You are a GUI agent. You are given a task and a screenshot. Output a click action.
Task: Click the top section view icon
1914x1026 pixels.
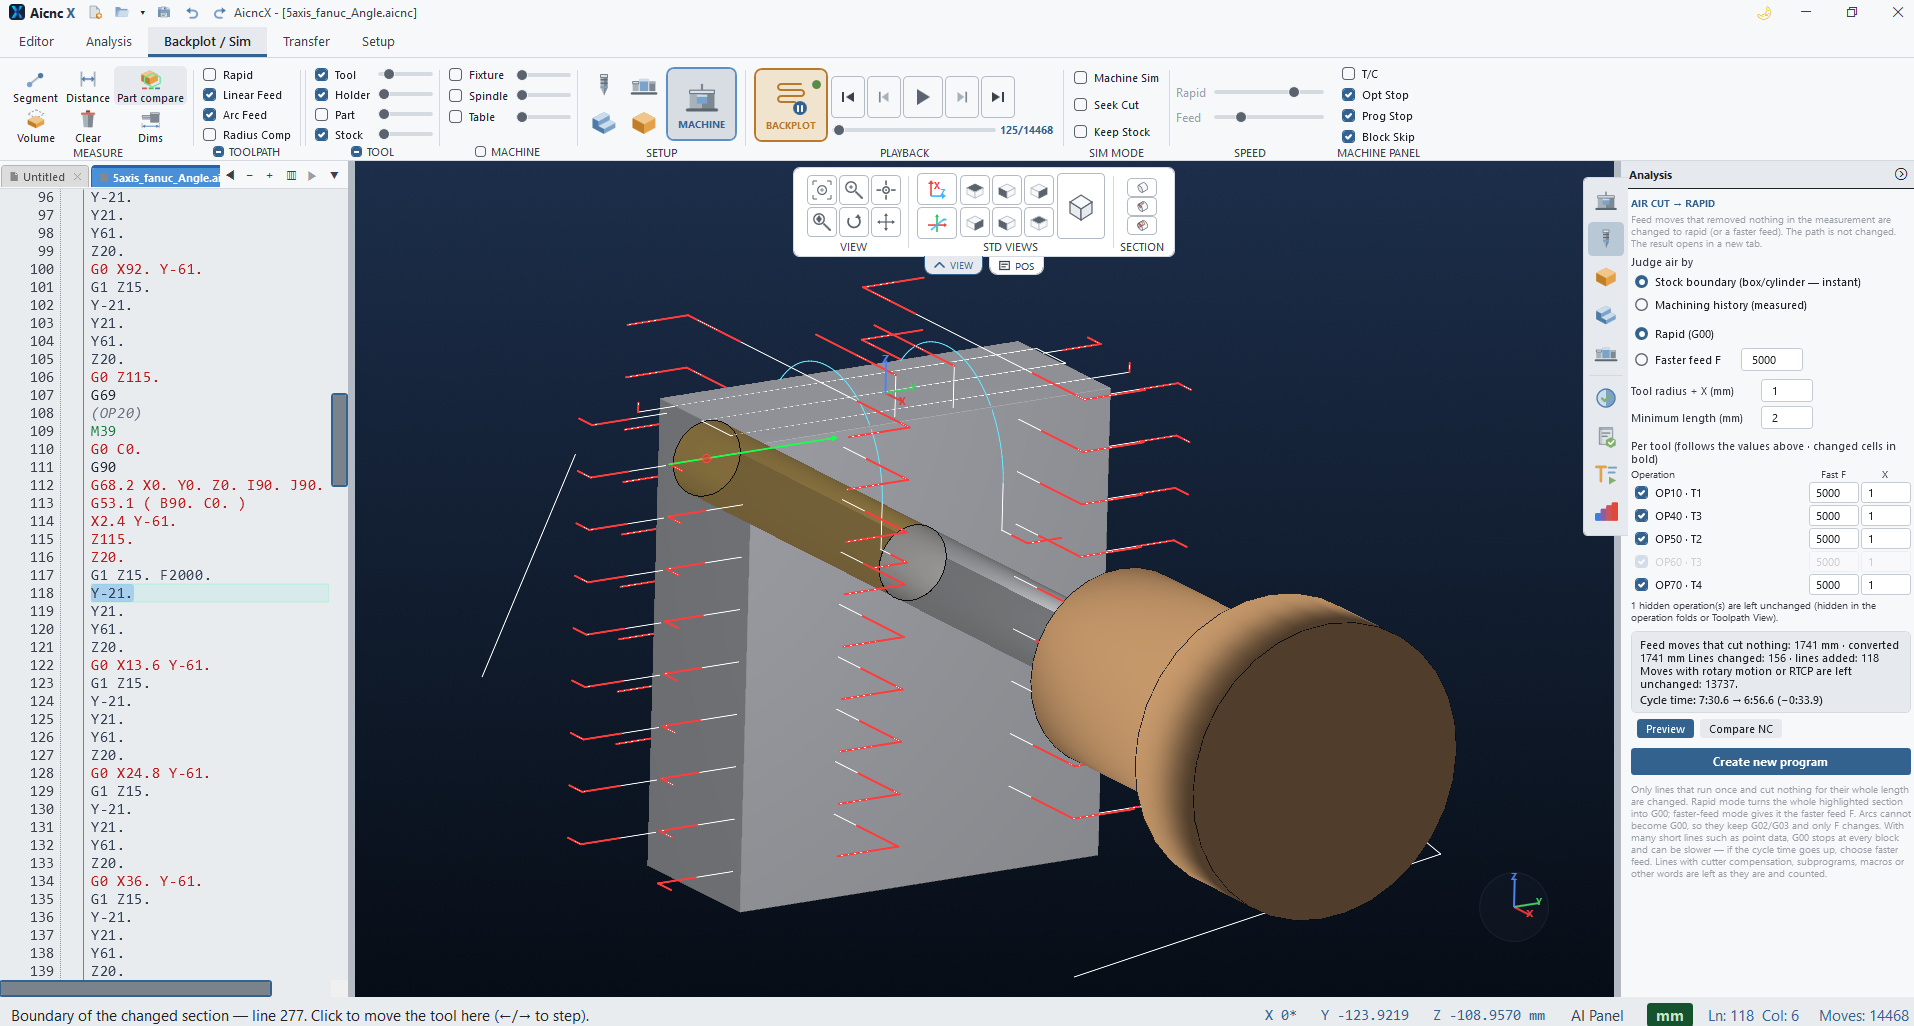pos(1142,188)
